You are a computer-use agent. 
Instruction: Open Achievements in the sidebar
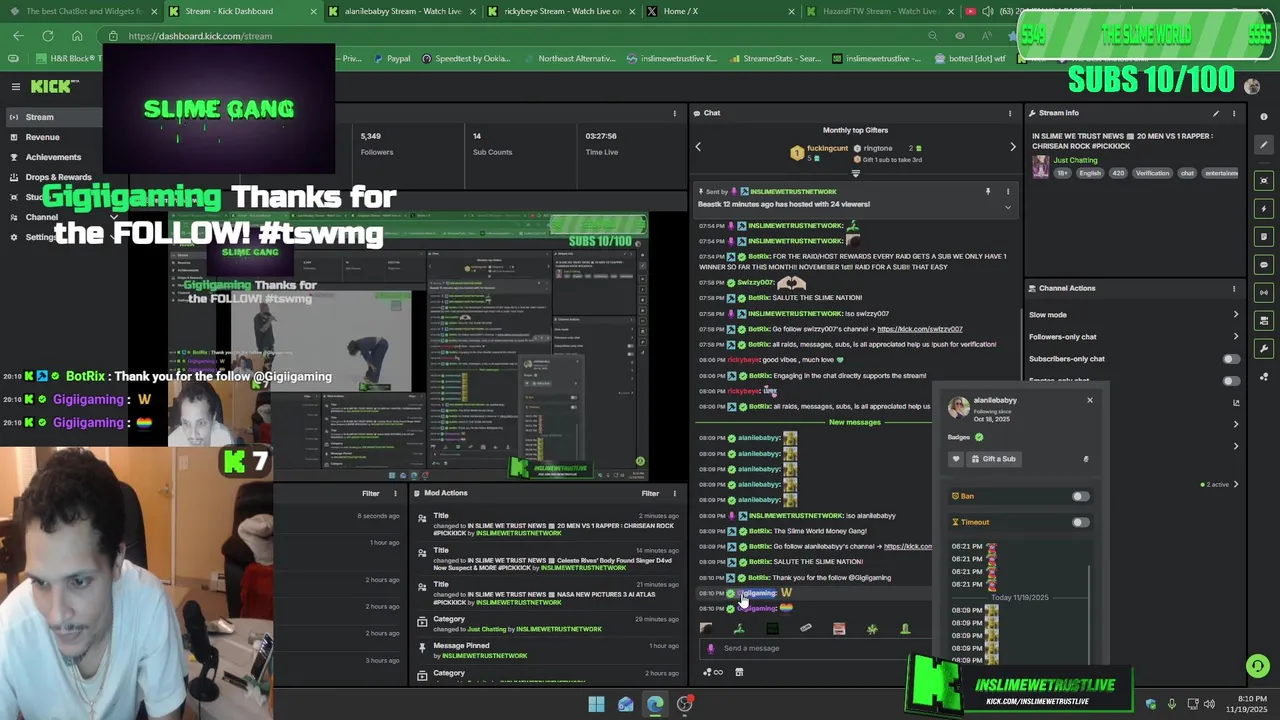[53, 157]
